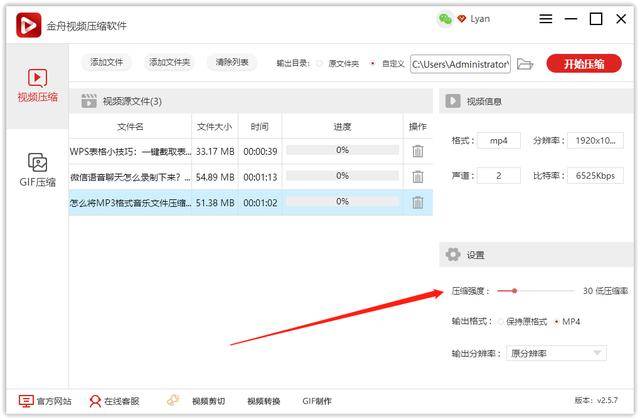The width and height of the screenshot is (640, 420).
Task: Click the output directory path field
Action: click(460, 64)
